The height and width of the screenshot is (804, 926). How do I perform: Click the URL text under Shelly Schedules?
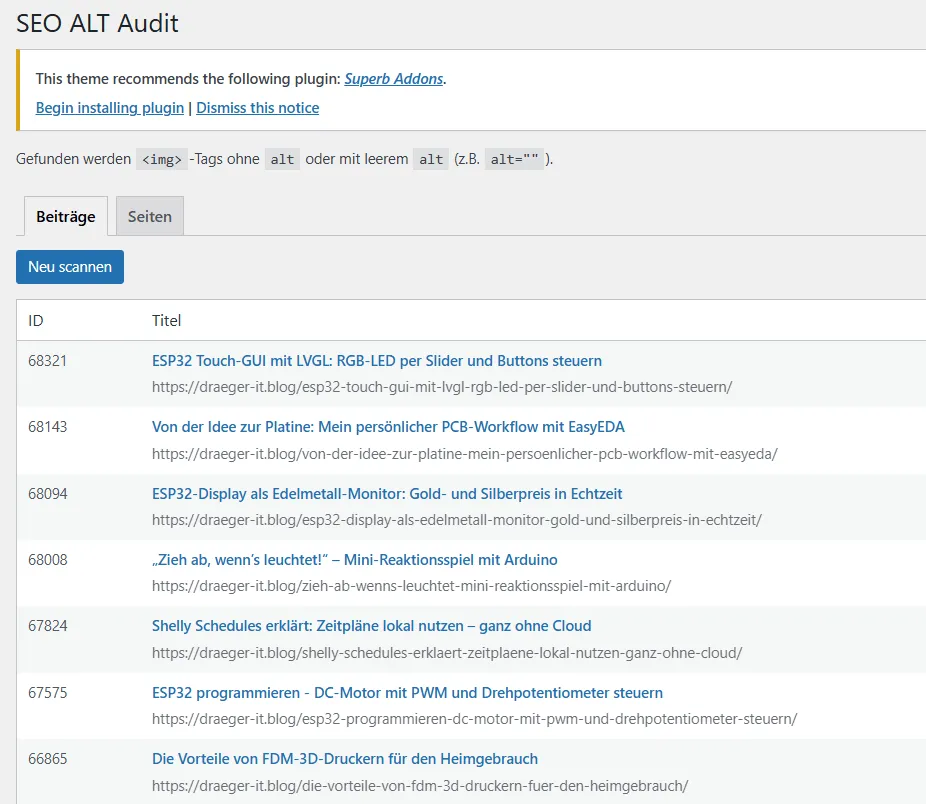coord(446,653)
